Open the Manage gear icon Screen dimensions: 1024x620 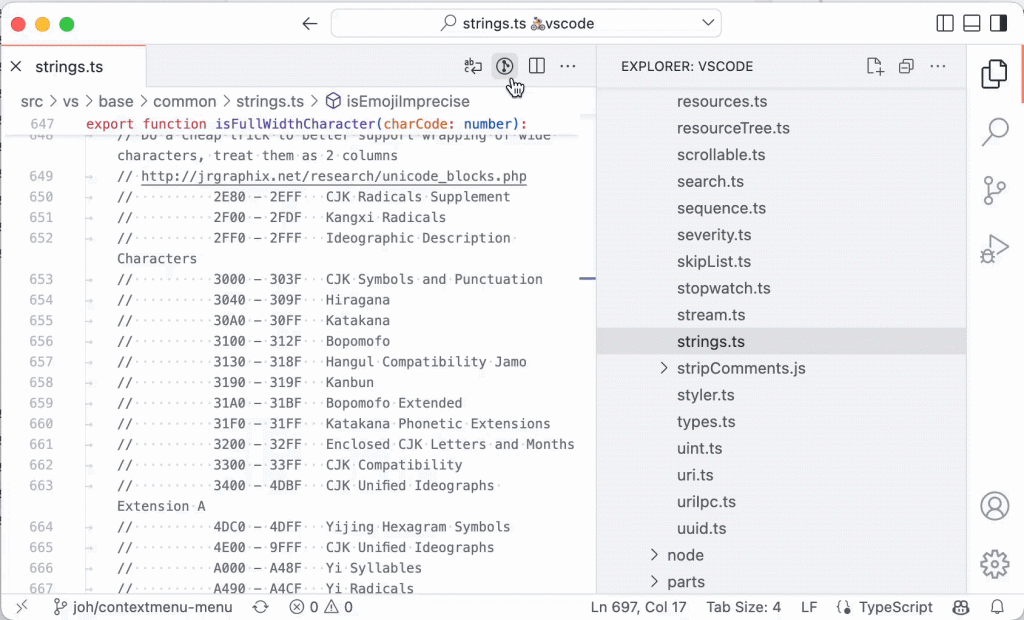pos(995,564)
